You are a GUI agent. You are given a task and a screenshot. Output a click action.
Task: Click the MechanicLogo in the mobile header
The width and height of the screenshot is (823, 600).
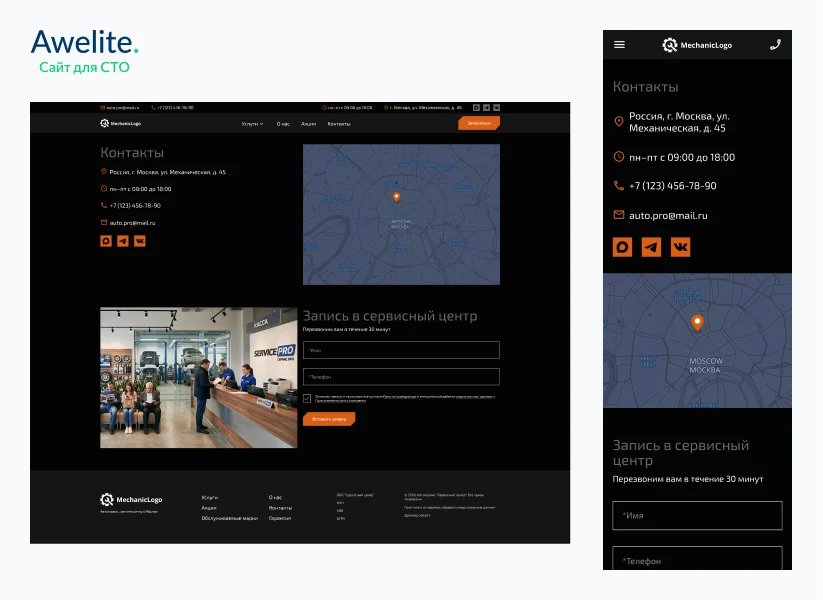tap(697, 45)
